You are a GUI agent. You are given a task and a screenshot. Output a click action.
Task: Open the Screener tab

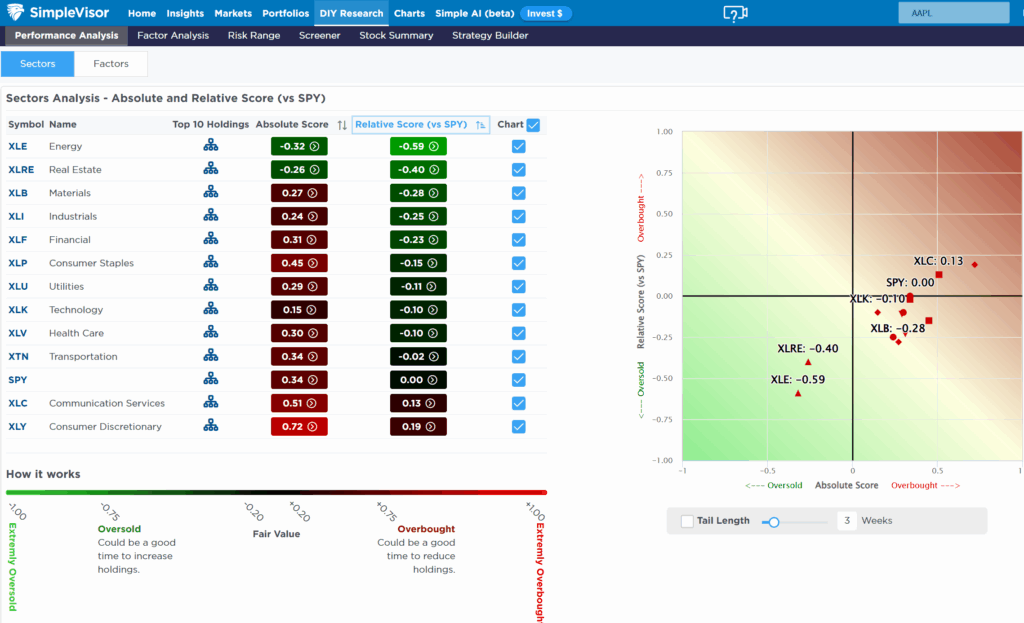tap(319, 35)
